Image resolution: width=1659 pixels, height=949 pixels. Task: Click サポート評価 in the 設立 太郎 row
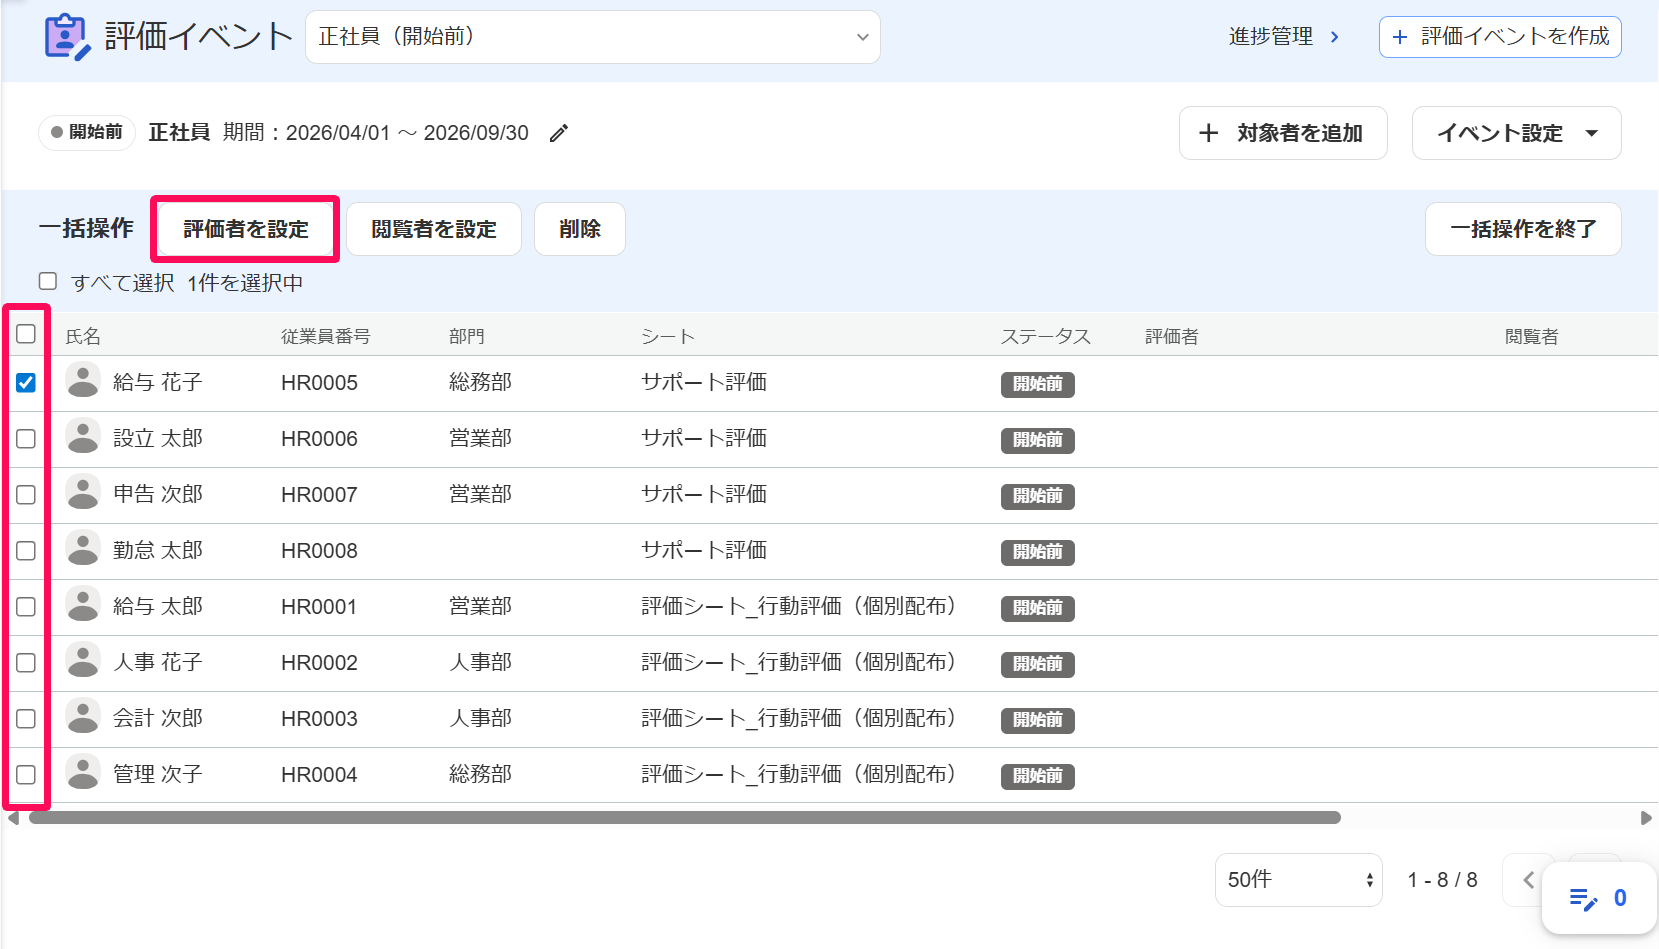coord(704,438)
